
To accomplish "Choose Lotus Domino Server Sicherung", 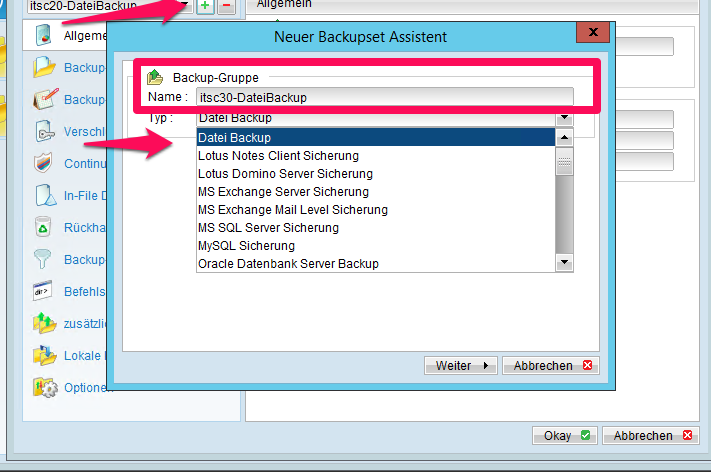I will click(x=375, y=174).
